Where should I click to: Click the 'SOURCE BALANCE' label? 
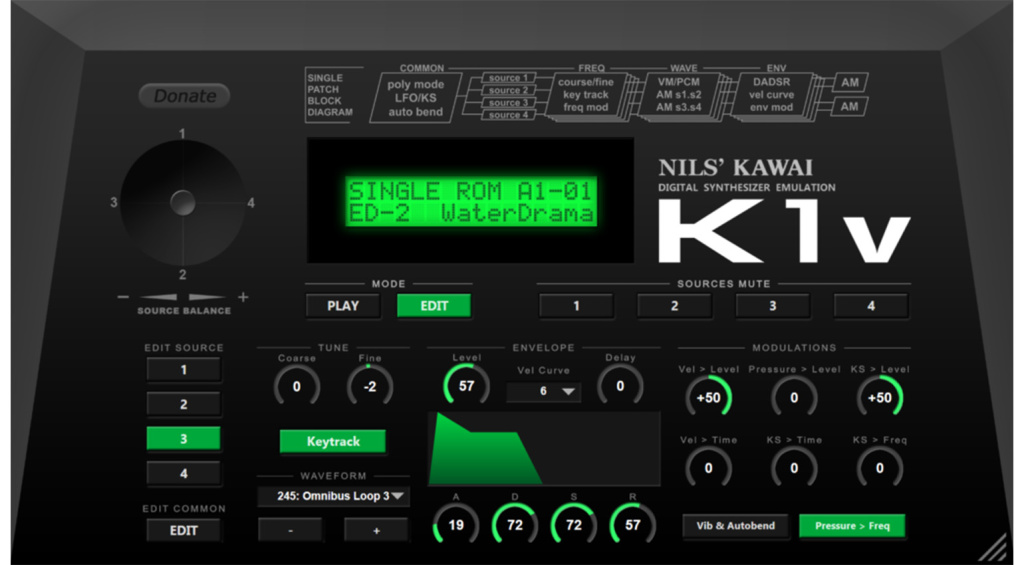(184, 311)
